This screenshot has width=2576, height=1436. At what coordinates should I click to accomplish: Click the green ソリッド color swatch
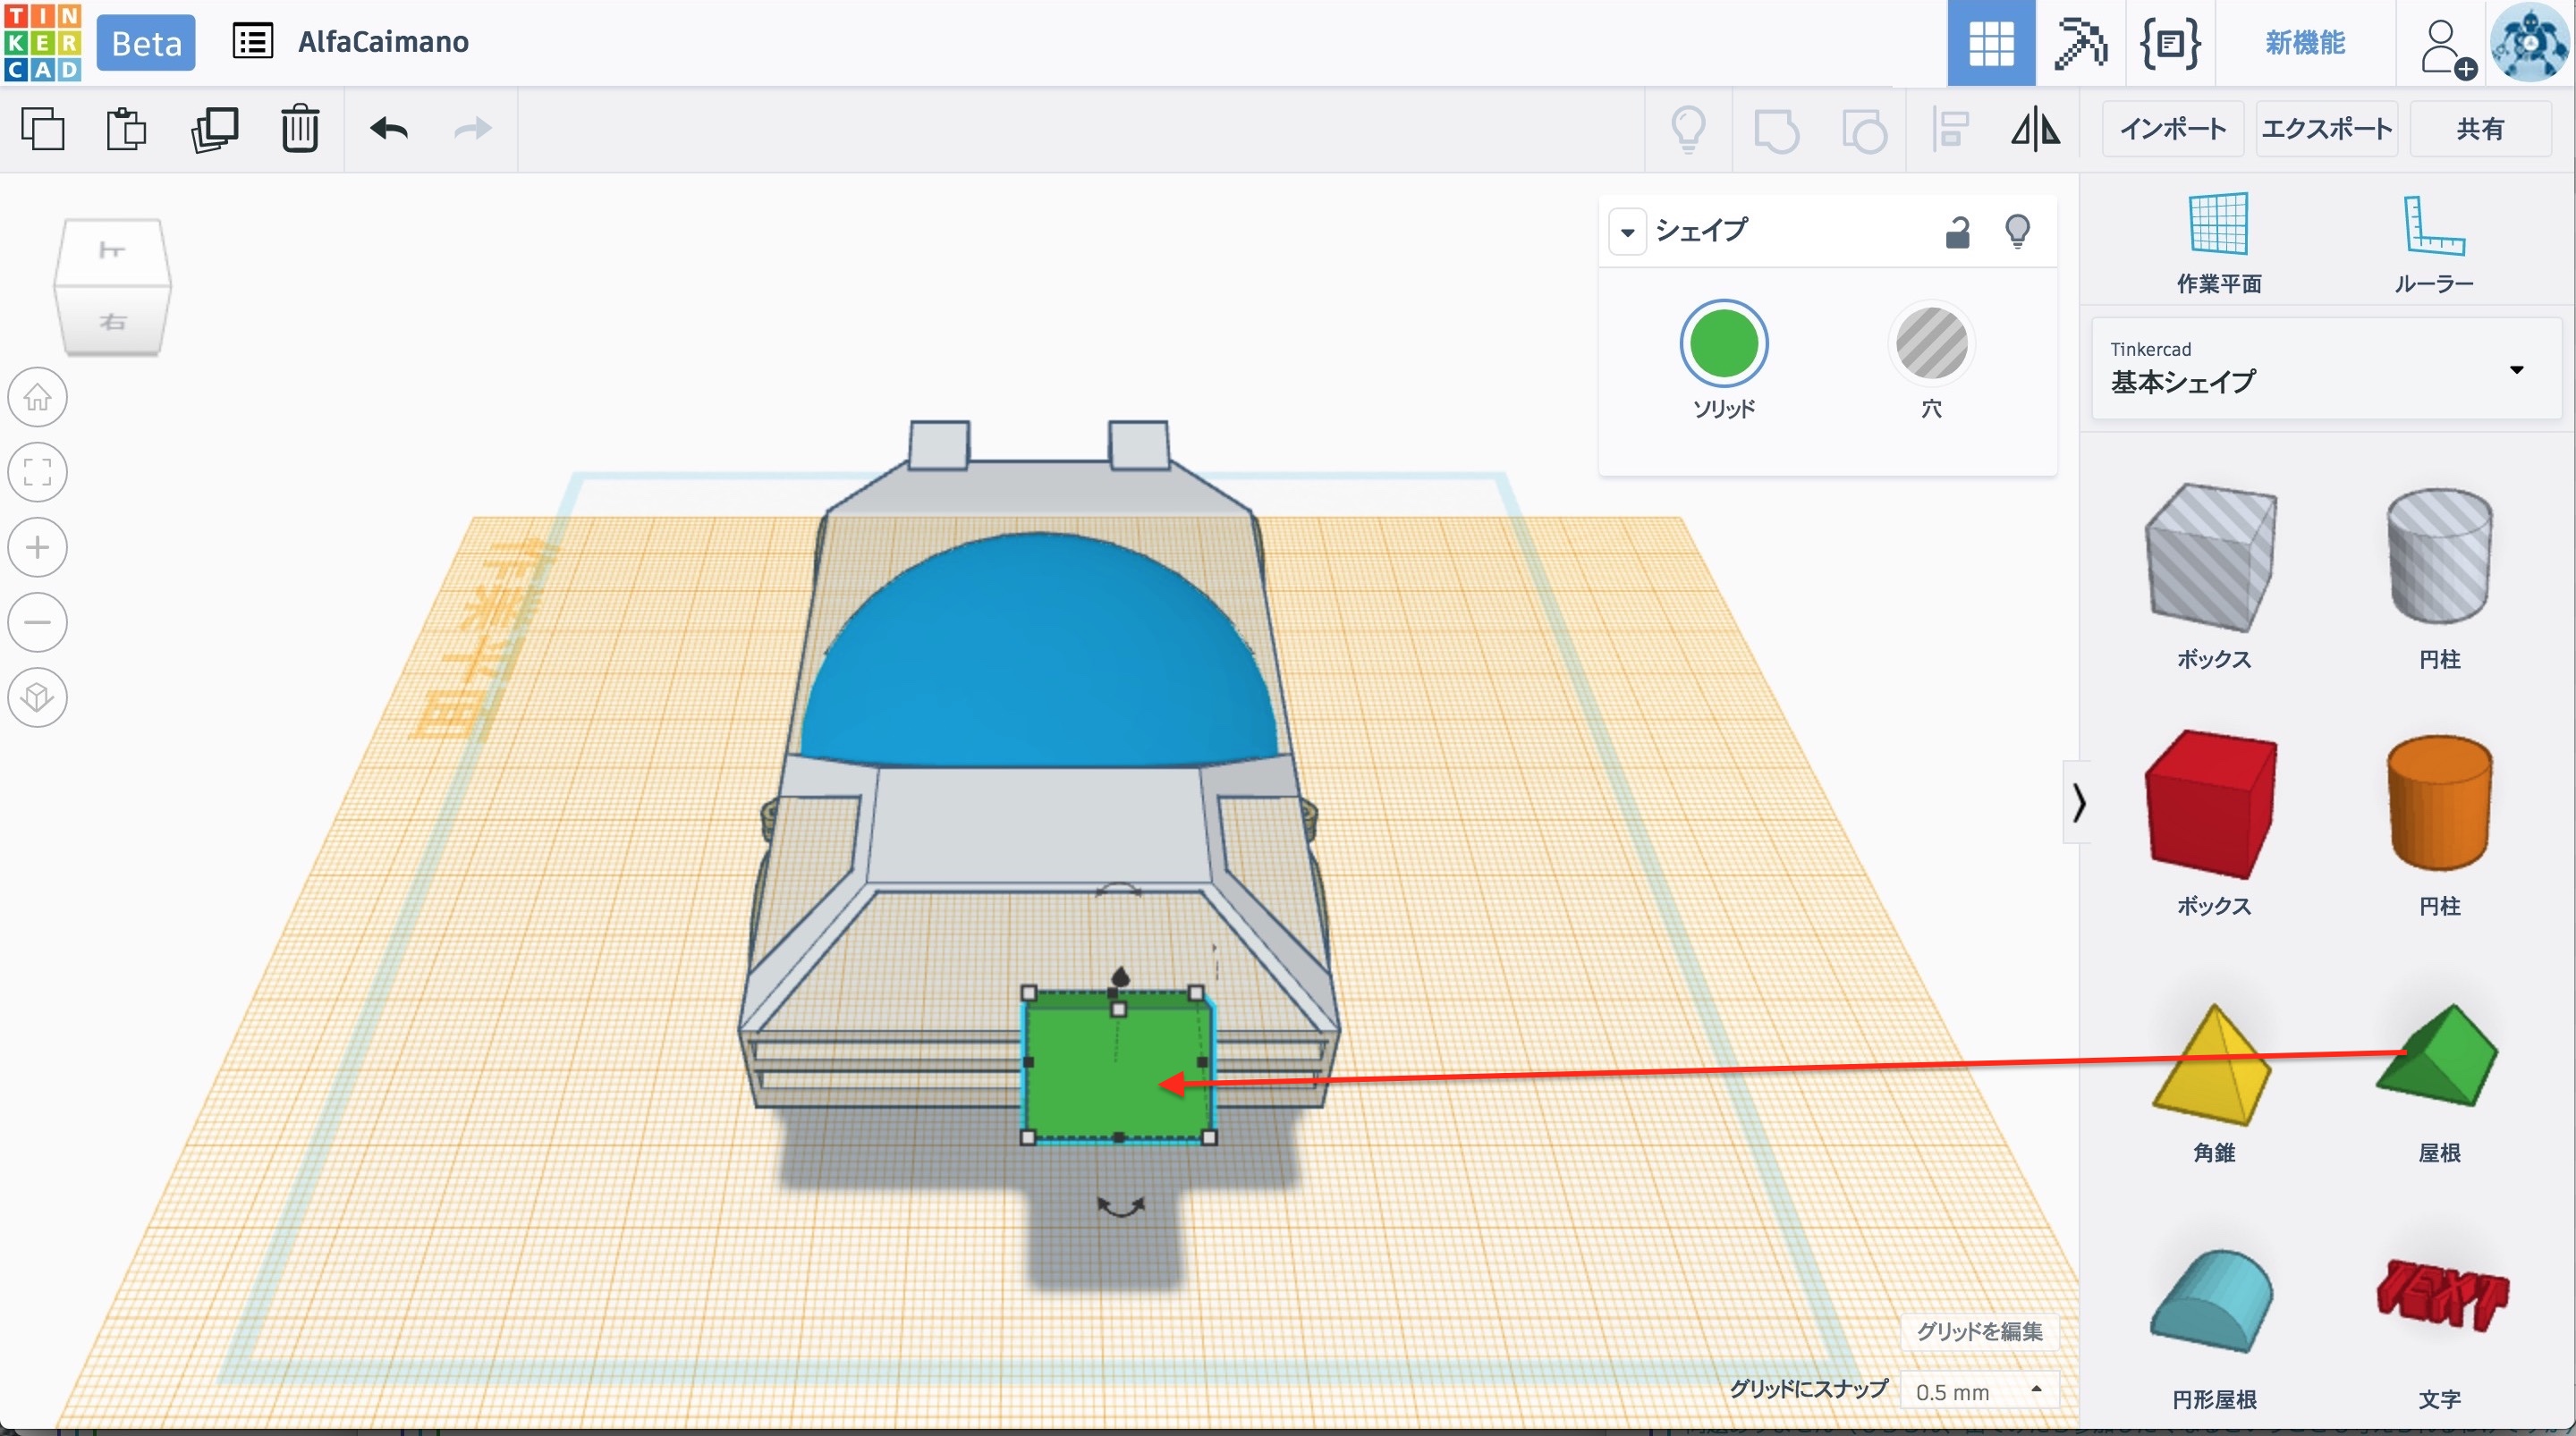coord(1723,345)
